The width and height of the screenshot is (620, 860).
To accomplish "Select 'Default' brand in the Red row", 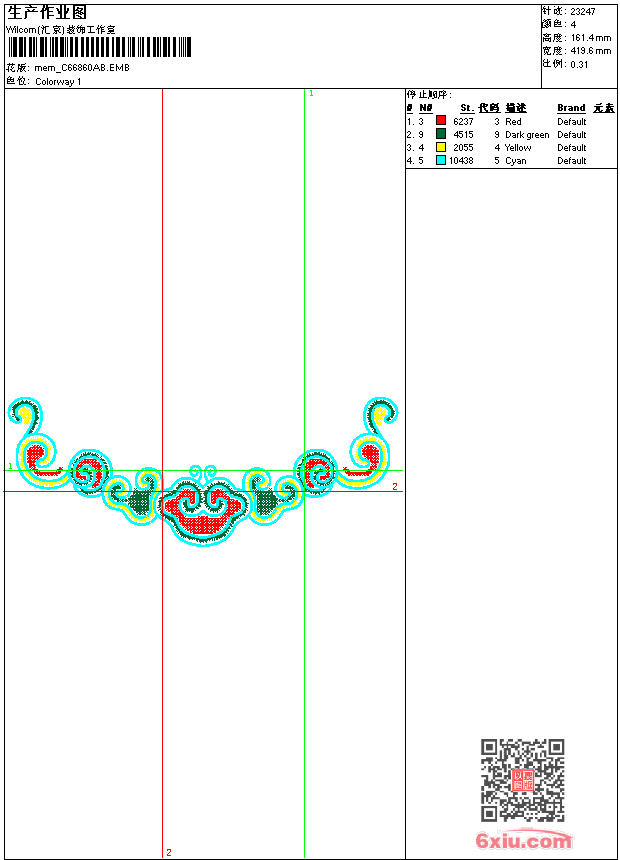I will 572,122.
